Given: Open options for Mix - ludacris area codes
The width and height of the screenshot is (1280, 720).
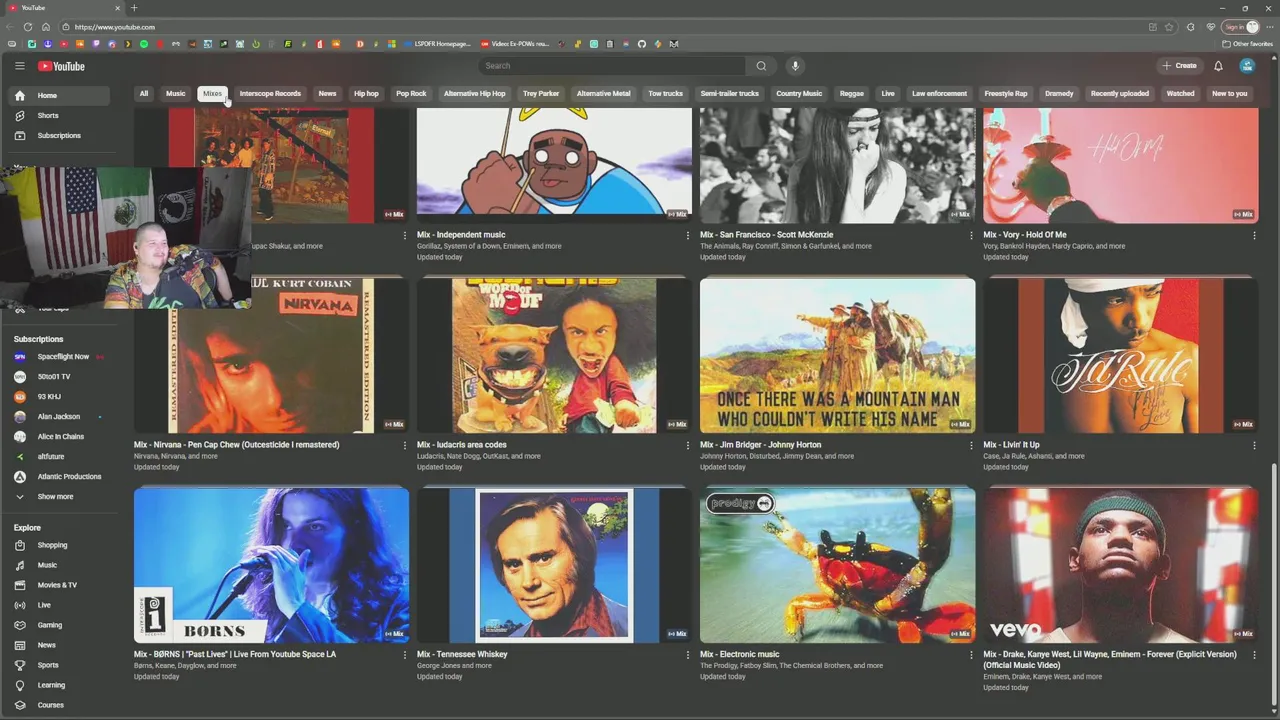Looking at the screenshot, I should pos(688,446).
